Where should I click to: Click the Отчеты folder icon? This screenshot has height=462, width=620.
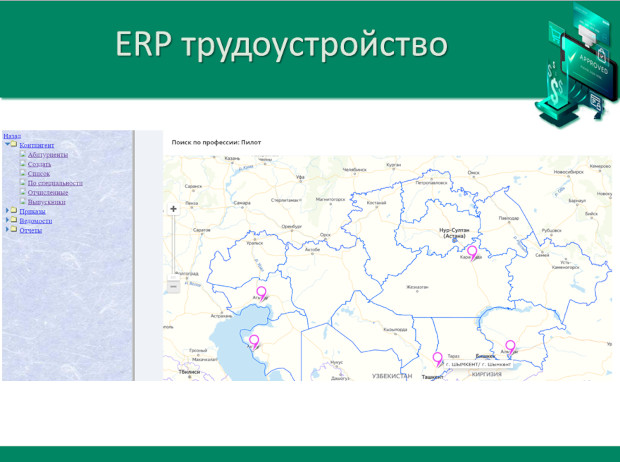tap(13, 229)
